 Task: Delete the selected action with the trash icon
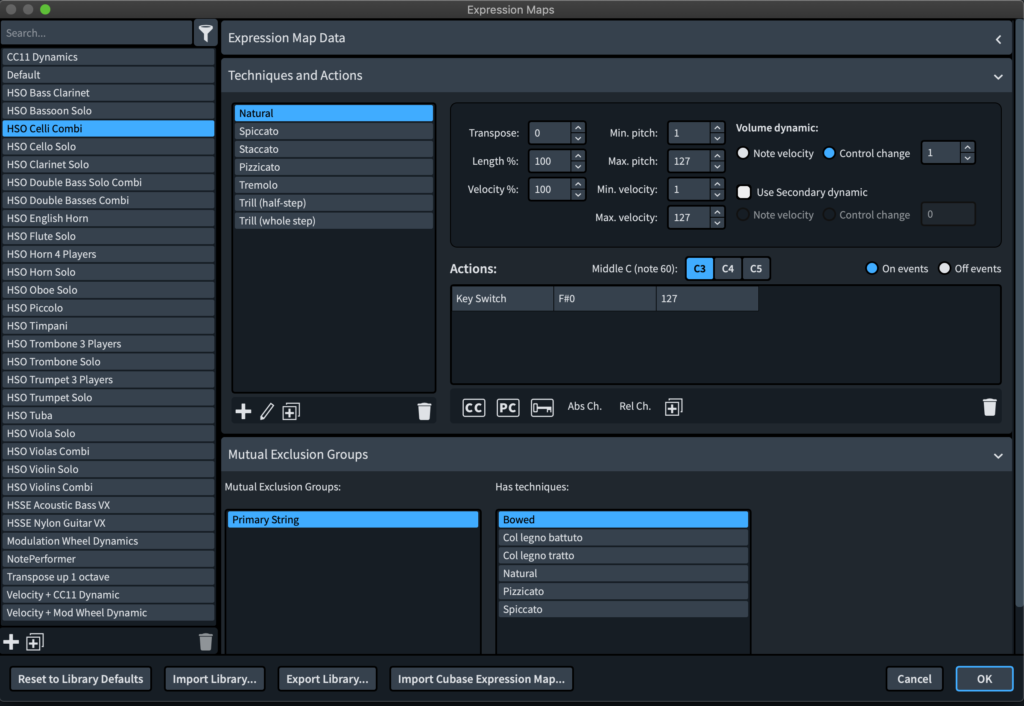(x=989, y=408)
